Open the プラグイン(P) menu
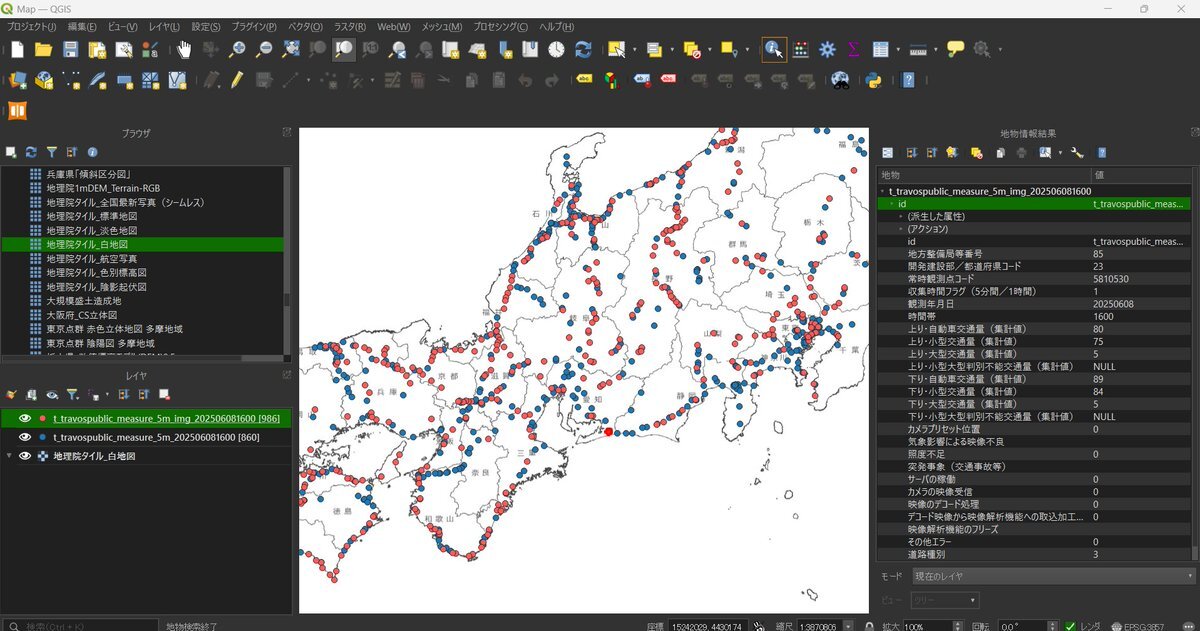Image resolution: width=1200 pixels, height=631 pixels. pos(253,26)
